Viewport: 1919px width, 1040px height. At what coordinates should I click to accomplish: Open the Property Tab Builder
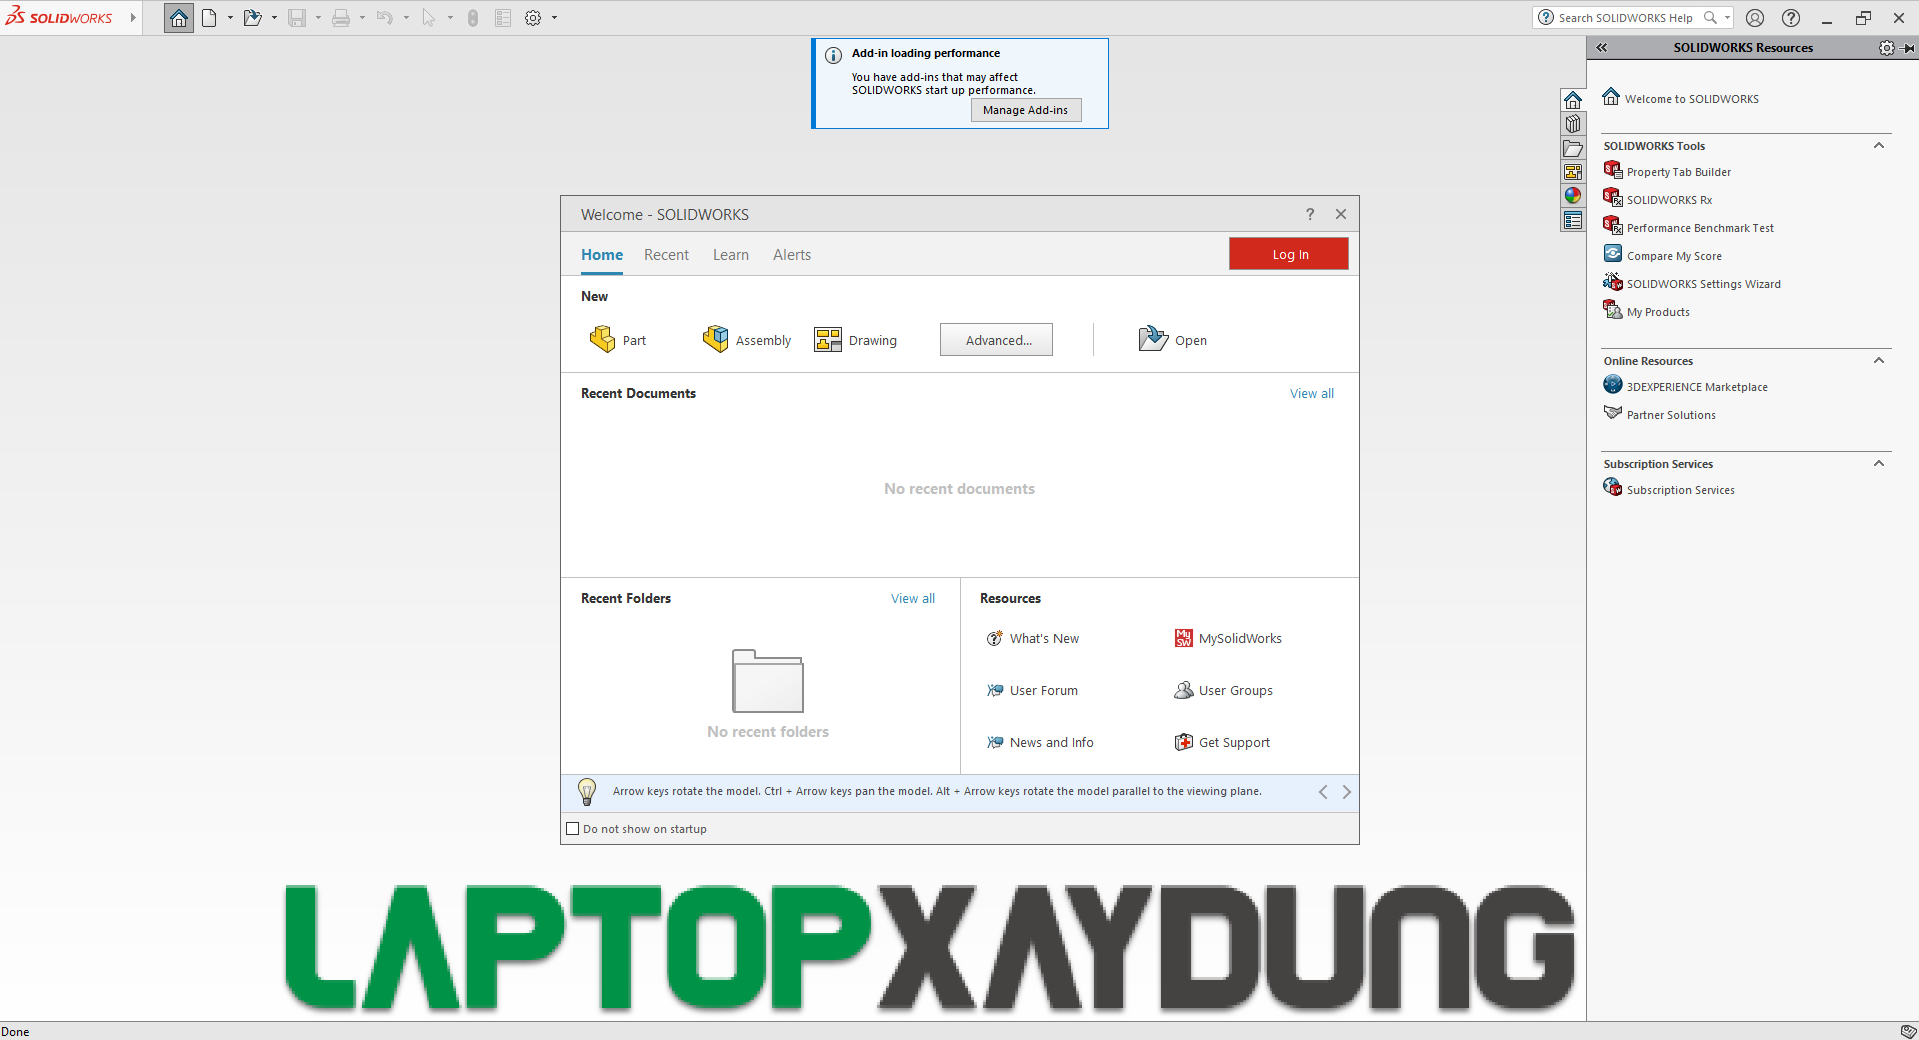click(x=1677, y=171)
